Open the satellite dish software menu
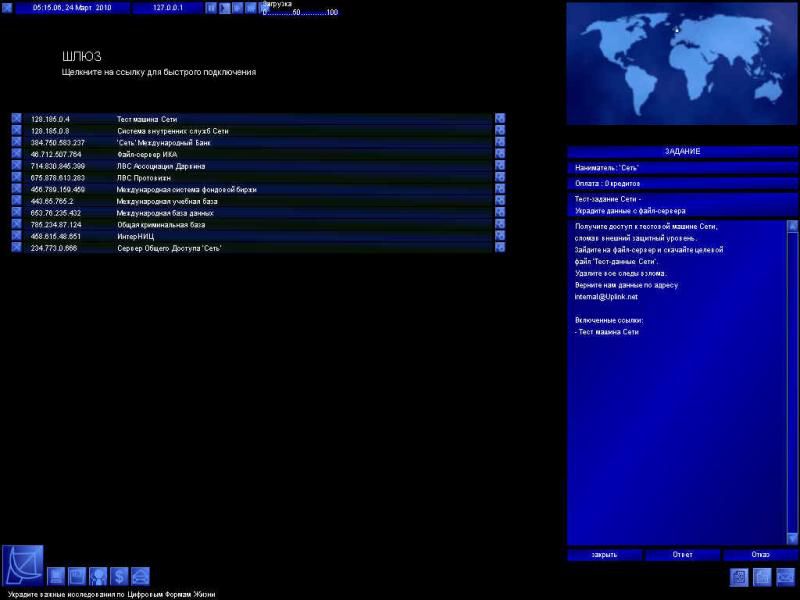The image size is (800, 600). coord(22,565)
